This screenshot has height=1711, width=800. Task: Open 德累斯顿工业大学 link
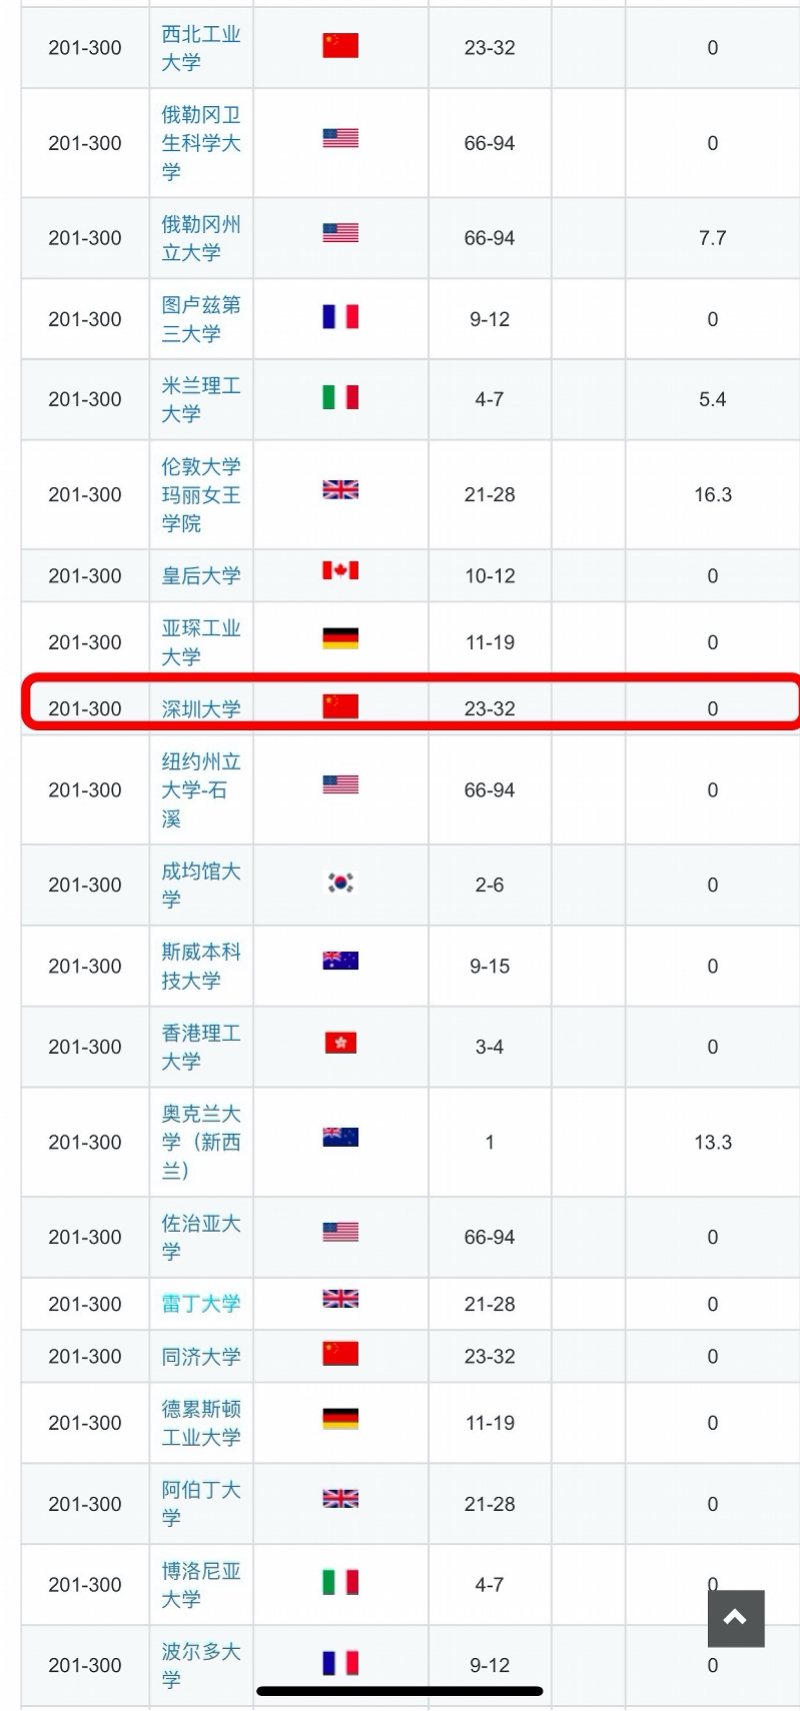click(x=201, y=1423)
